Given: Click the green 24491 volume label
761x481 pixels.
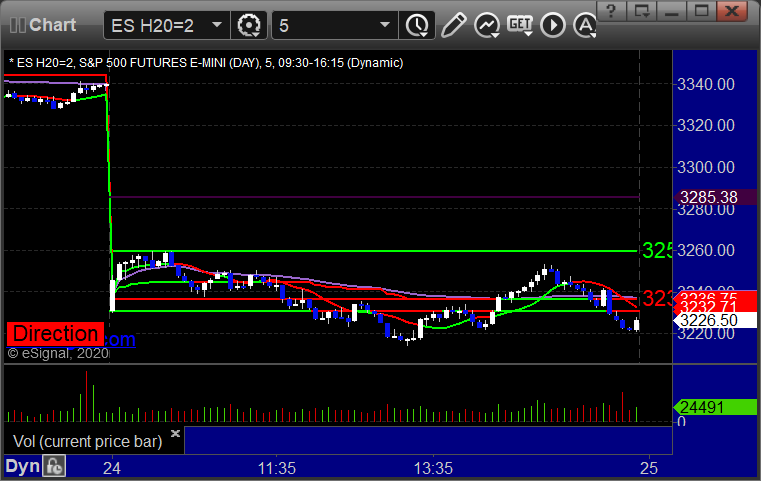Looking at the screenshot, I should [707, 407].
